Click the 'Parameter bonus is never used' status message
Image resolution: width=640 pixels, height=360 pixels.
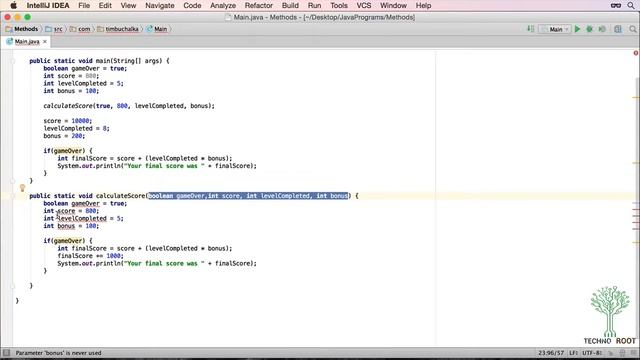(x=58, y=353)
